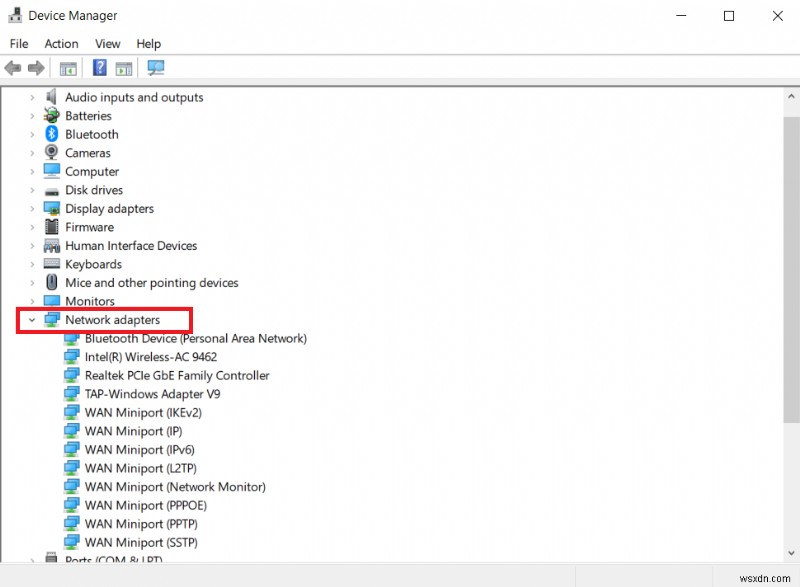The image size is (800, 587).
Task: Open the File menu
Action: [x=18, y=43]
